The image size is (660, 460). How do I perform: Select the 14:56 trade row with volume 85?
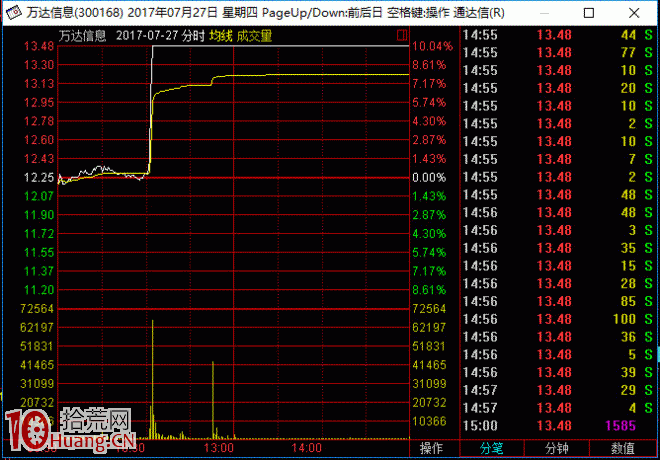pos(558,301)
